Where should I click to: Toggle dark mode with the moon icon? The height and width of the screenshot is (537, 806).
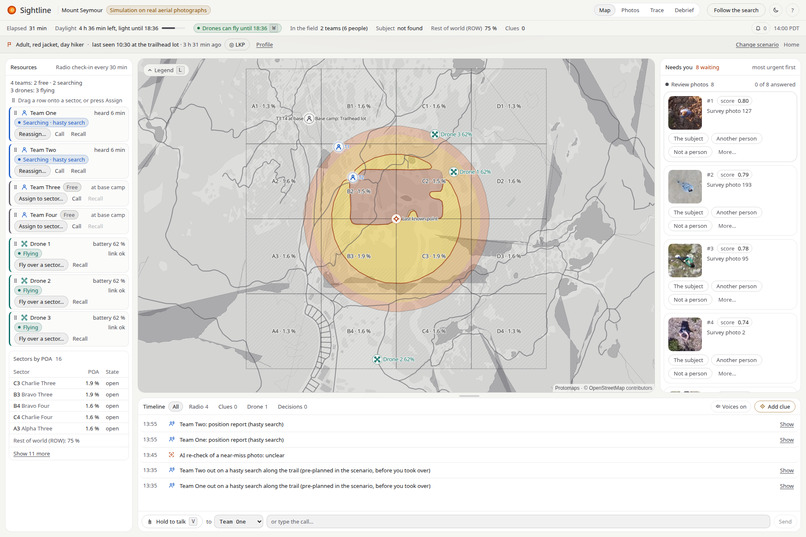pyautogui.click(x=776, y=10)
